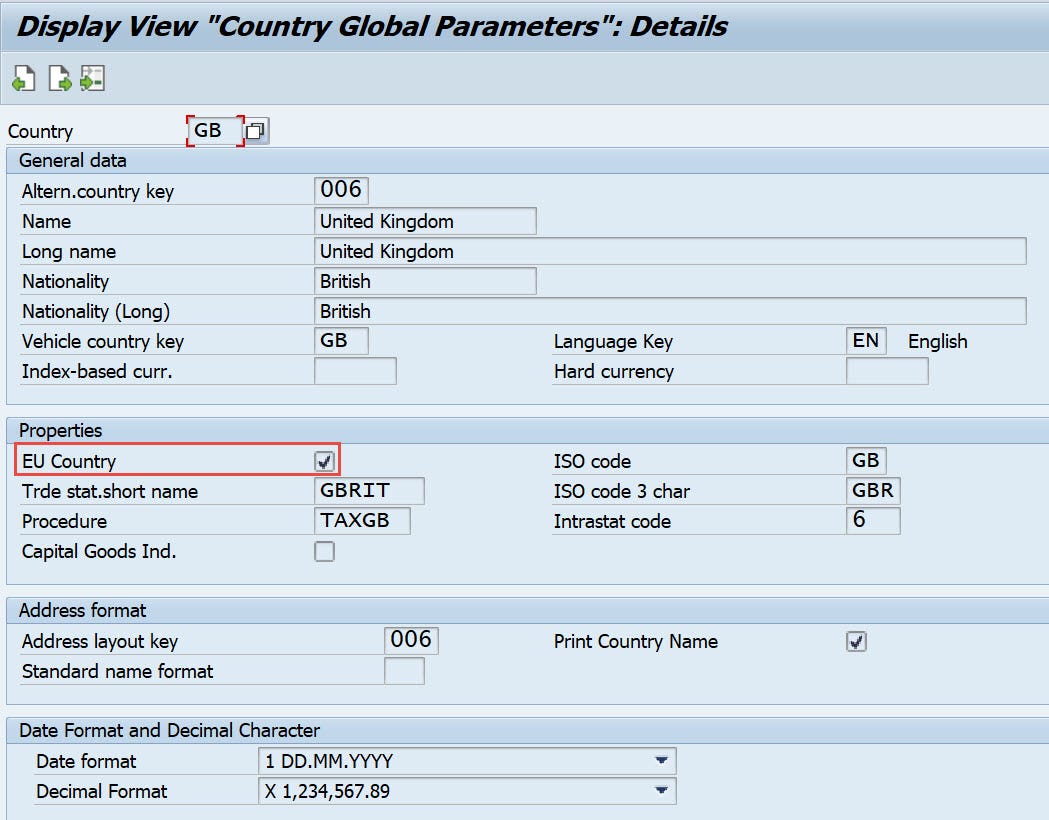1049x820 pixels.
Task: Click the Intrastat code label
Action: (612, 521)
